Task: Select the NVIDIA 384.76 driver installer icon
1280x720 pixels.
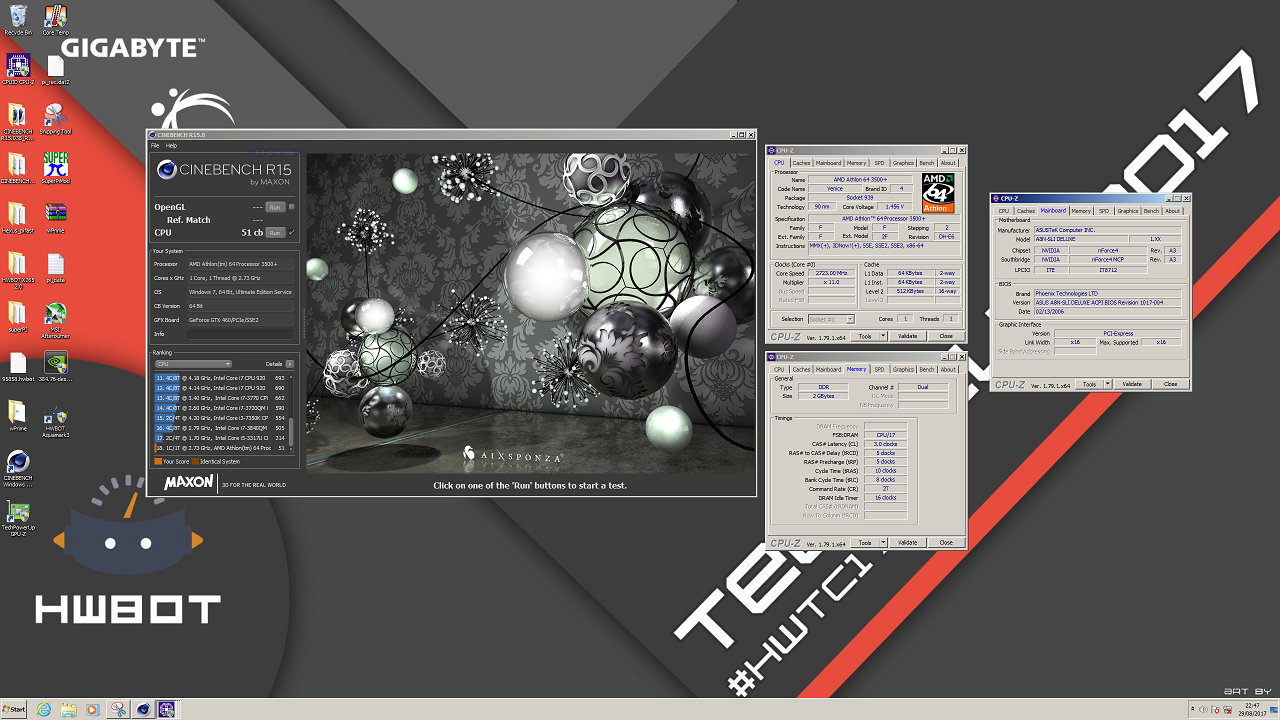Action: 55,366
